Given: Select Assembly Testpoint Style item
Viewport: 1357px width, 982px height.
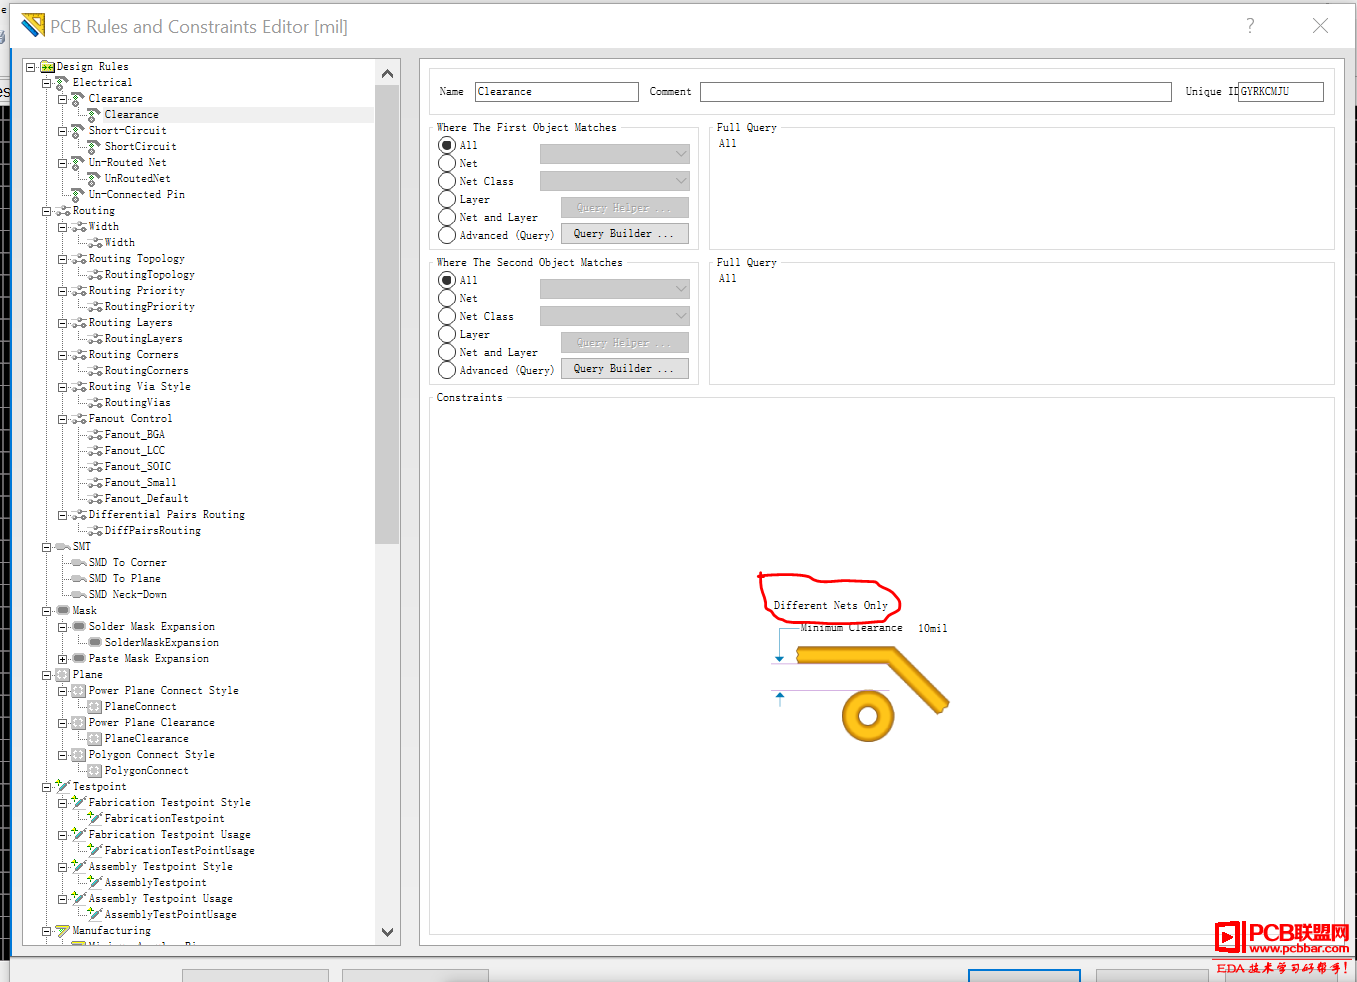Looking at the screenshot, I should [x=160, y=867].
